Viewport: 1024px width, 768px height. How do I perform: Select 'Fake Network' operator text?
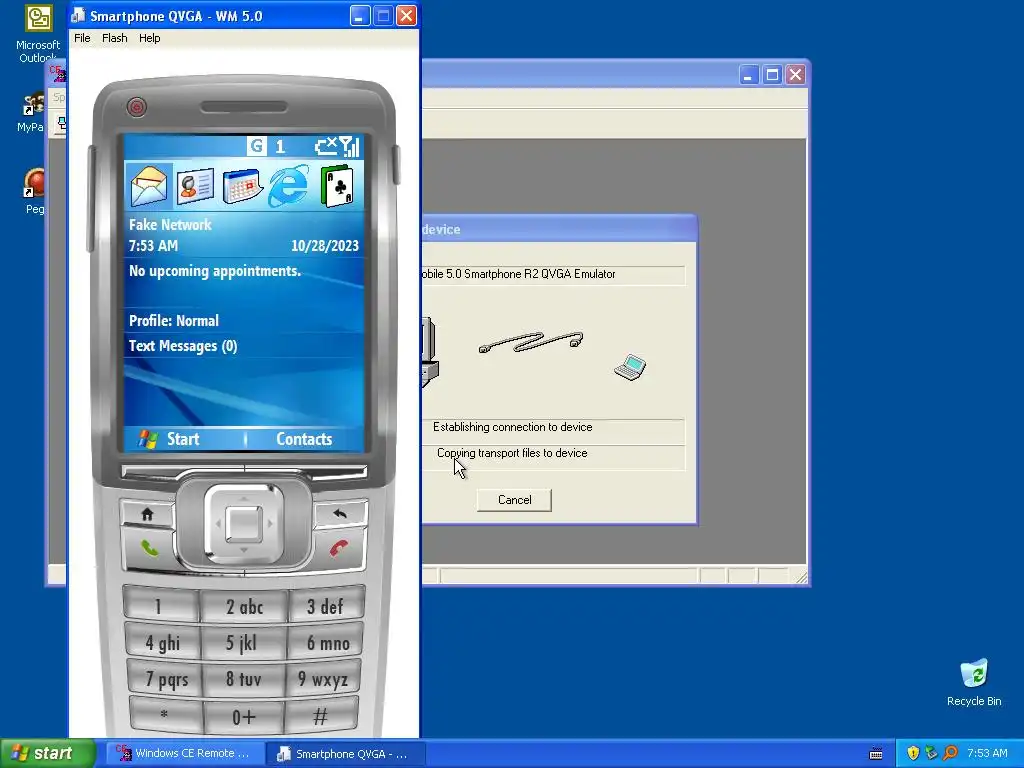170,225
